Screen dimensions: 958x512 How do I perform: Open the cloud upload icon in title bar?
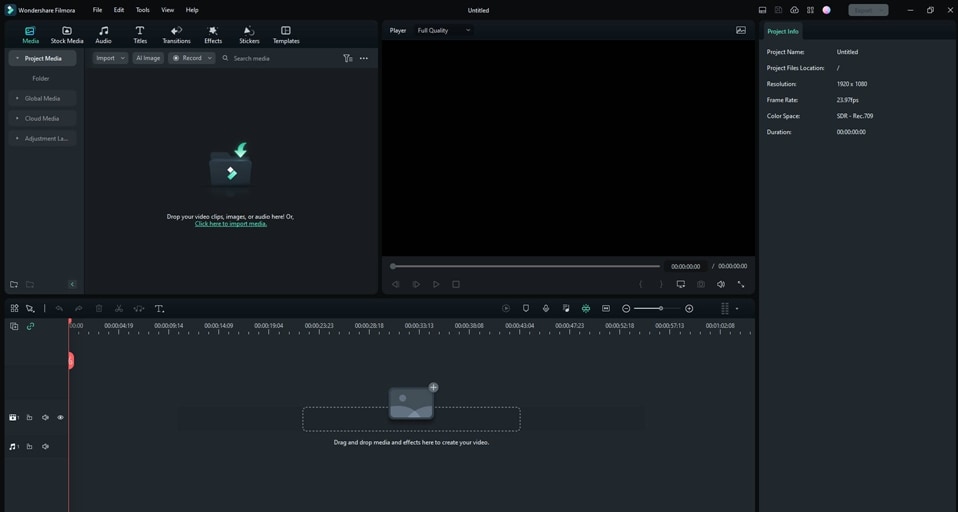[x=794, y=10]
